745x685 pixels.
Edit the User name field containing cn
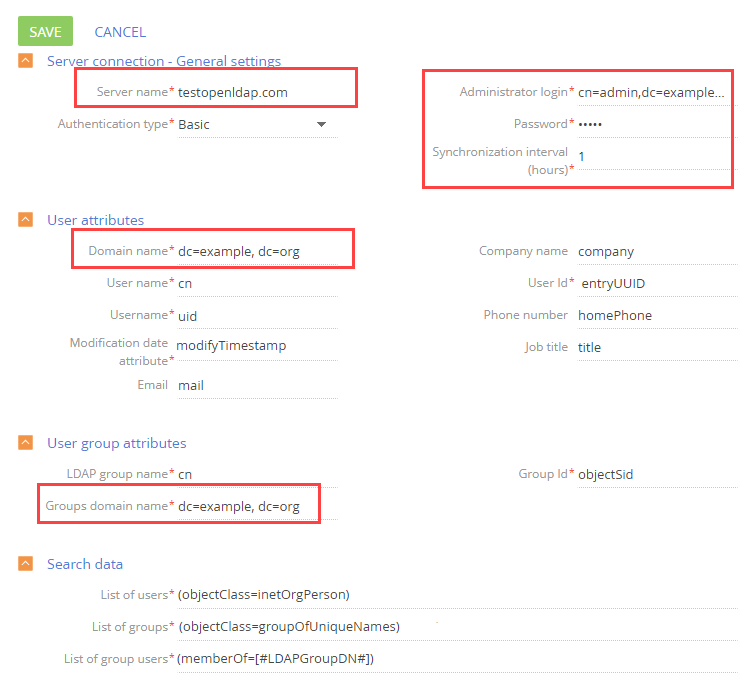[258, 284]
